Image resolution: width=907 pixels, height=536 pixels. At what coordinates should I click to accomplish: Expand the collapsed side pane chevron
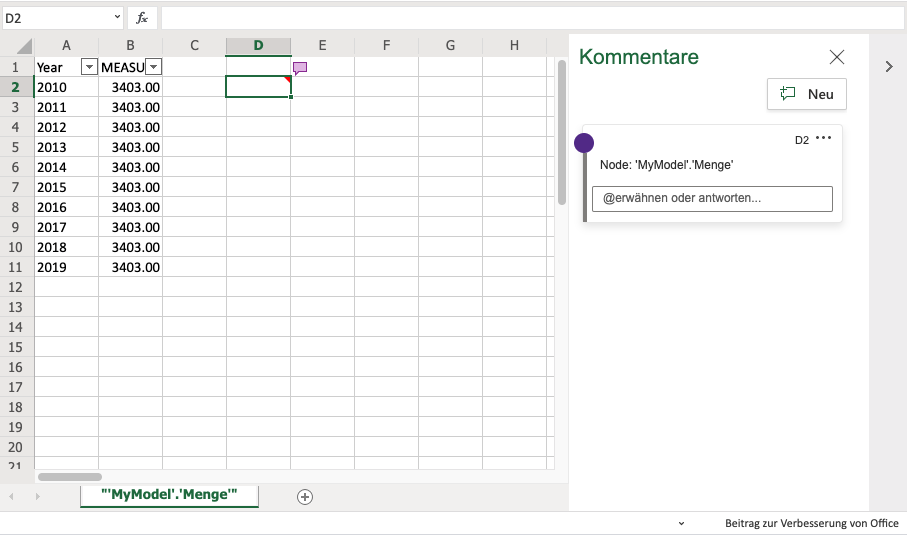pyautogui.click(x=888, y=66)
